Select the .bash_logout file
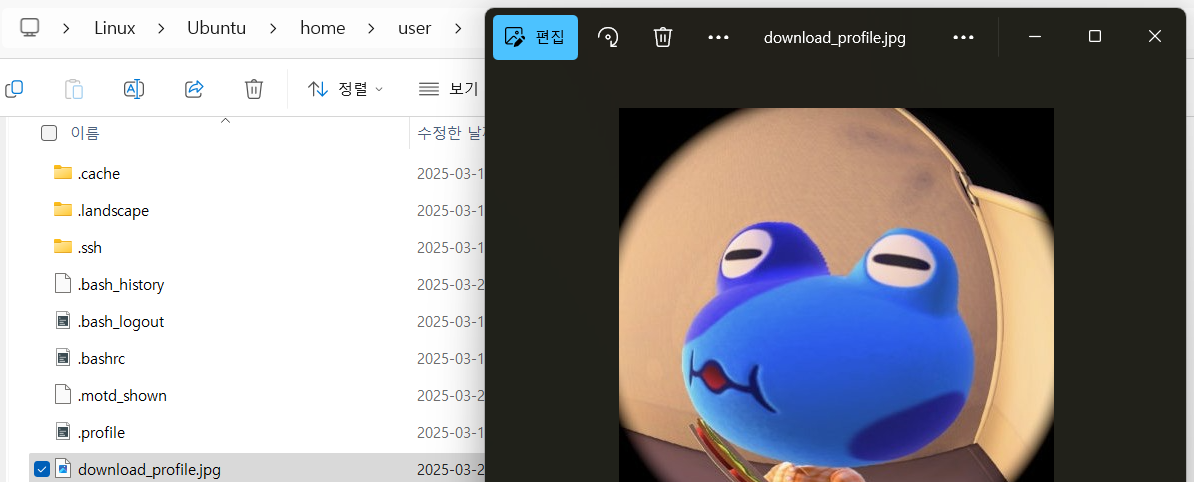Screen dimensions: 1194x482 coord(120,321)
